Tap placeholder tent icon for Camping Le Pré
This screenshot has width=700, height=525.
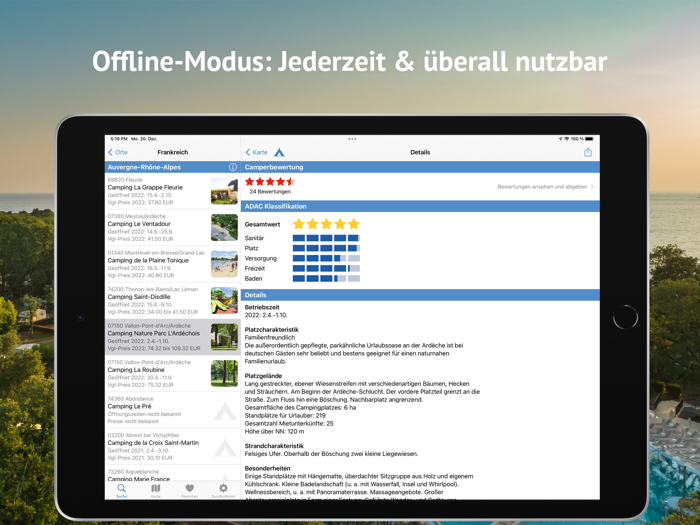click(x=225, y=411)
